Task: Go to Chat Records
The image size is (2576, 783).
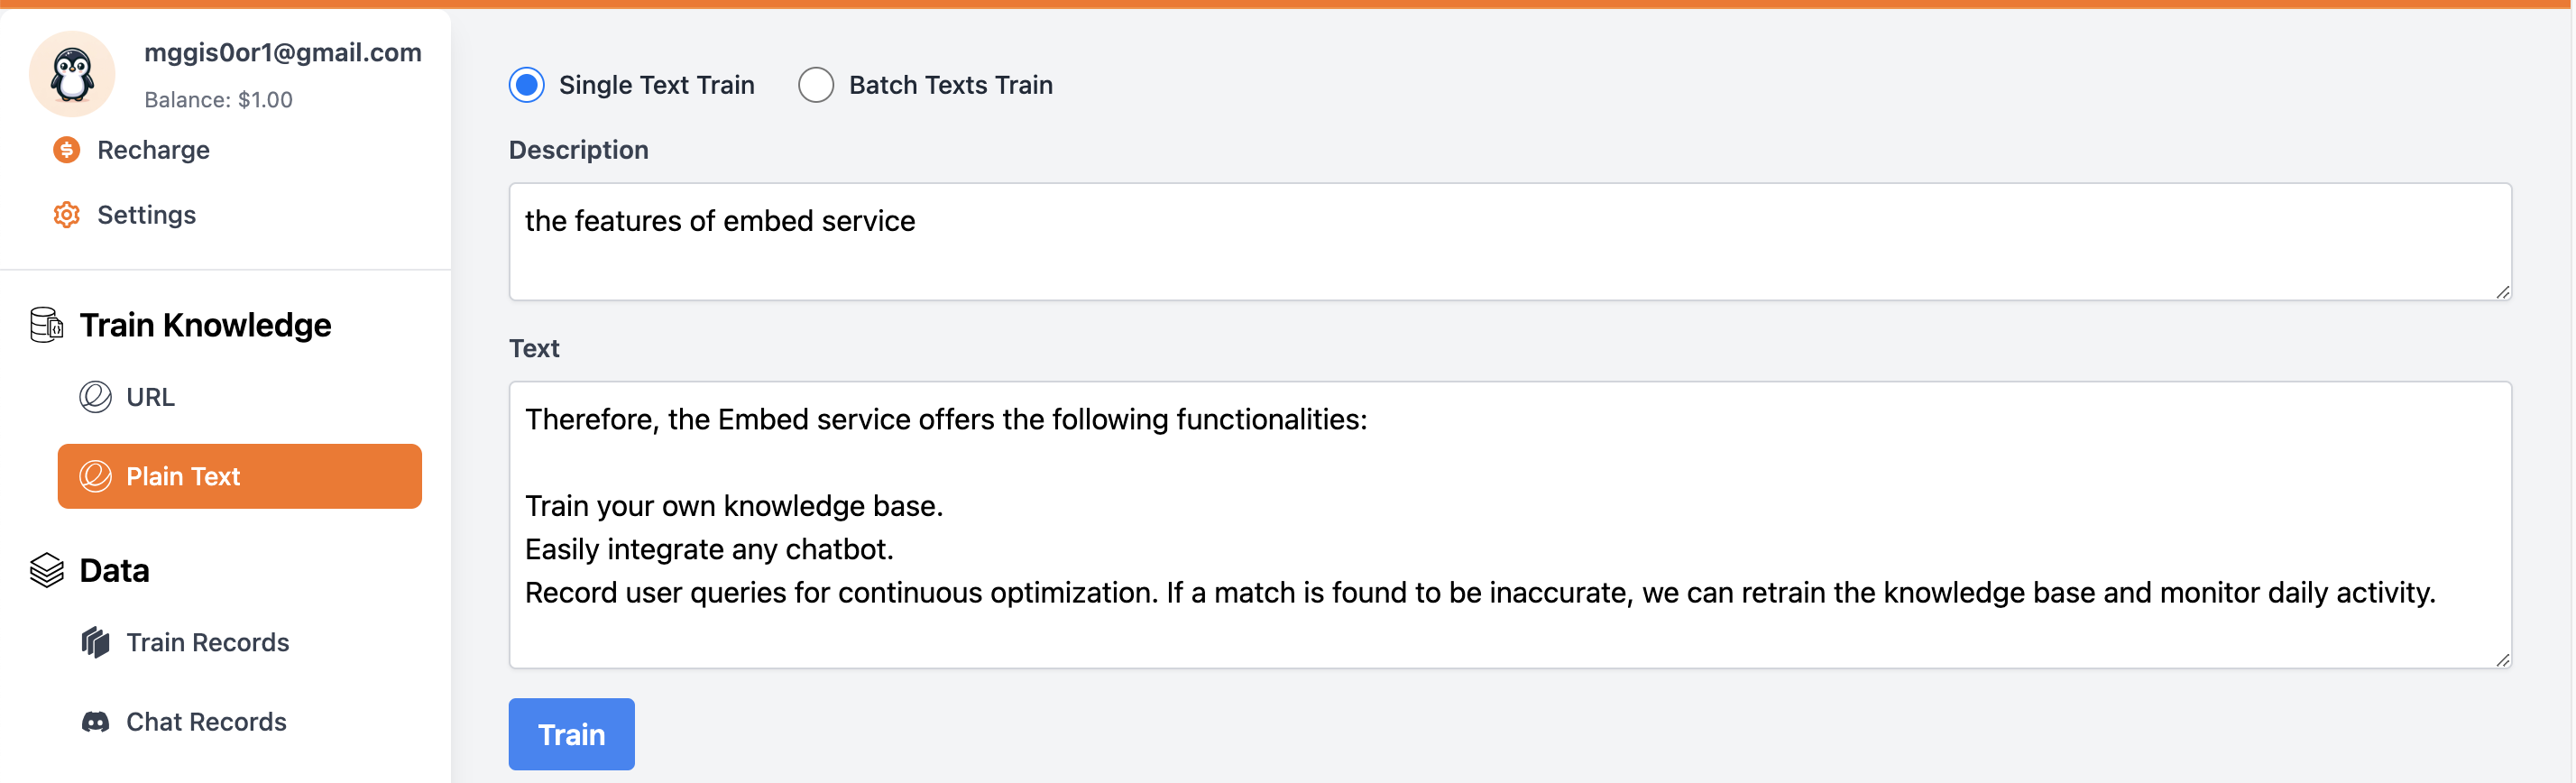Action: pyautogui.click(x=206, y=722)
